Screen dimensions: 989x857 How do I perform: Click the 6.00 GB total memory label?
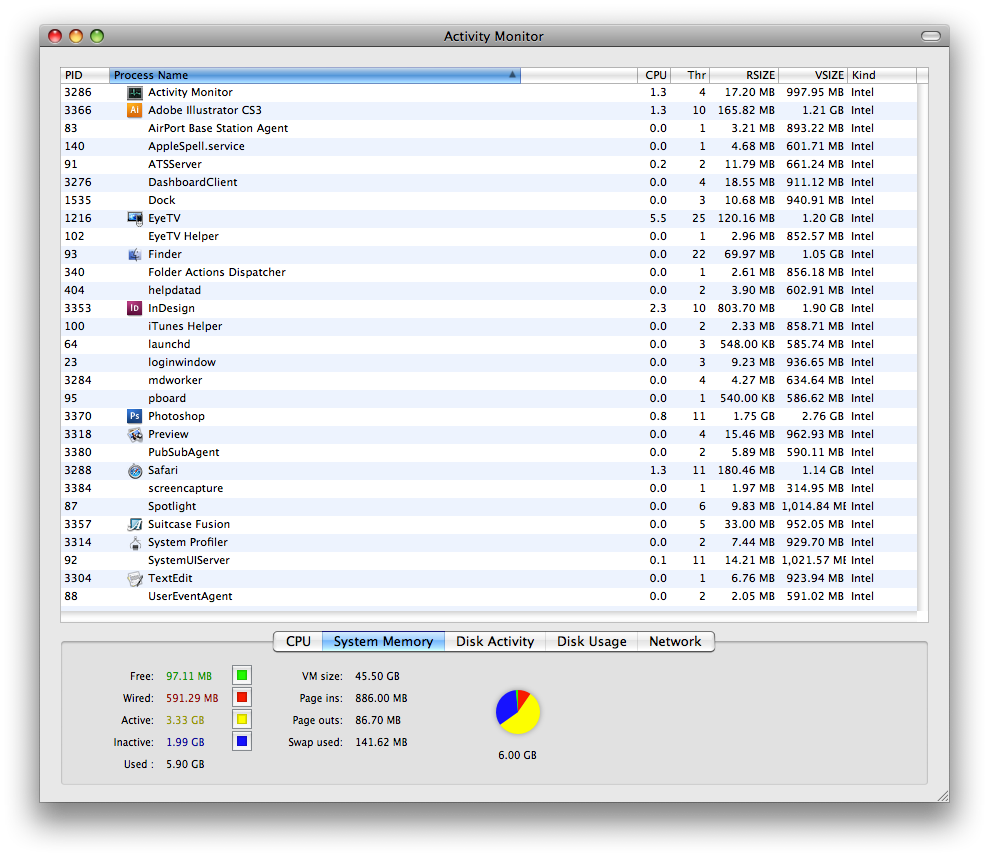517,755
